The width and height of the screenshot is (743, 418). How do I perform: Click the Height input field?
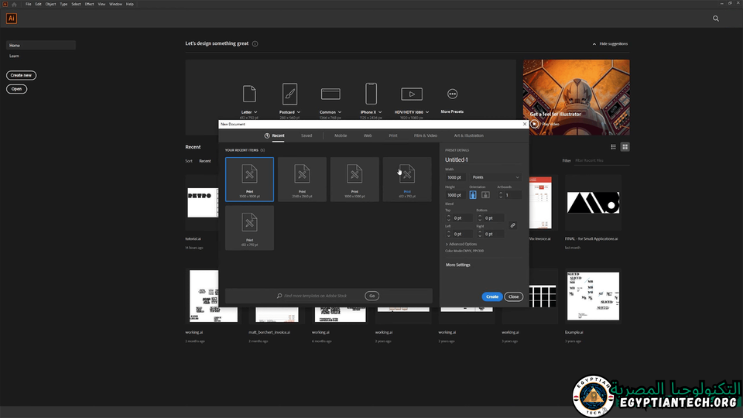pos(455,195)
